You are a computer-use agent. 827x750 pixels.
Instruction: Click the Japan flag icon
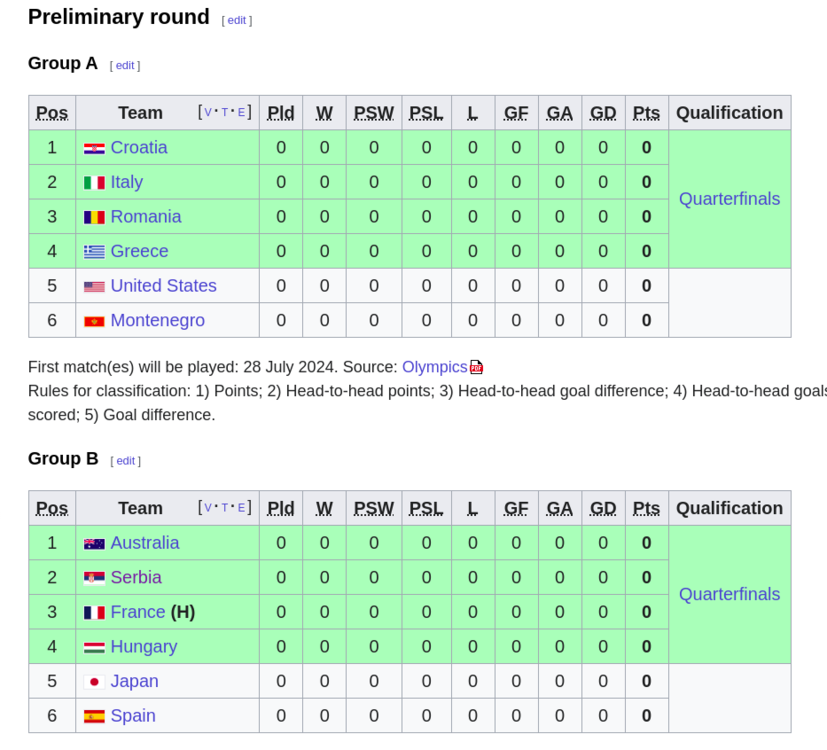[x=94, y=682]
